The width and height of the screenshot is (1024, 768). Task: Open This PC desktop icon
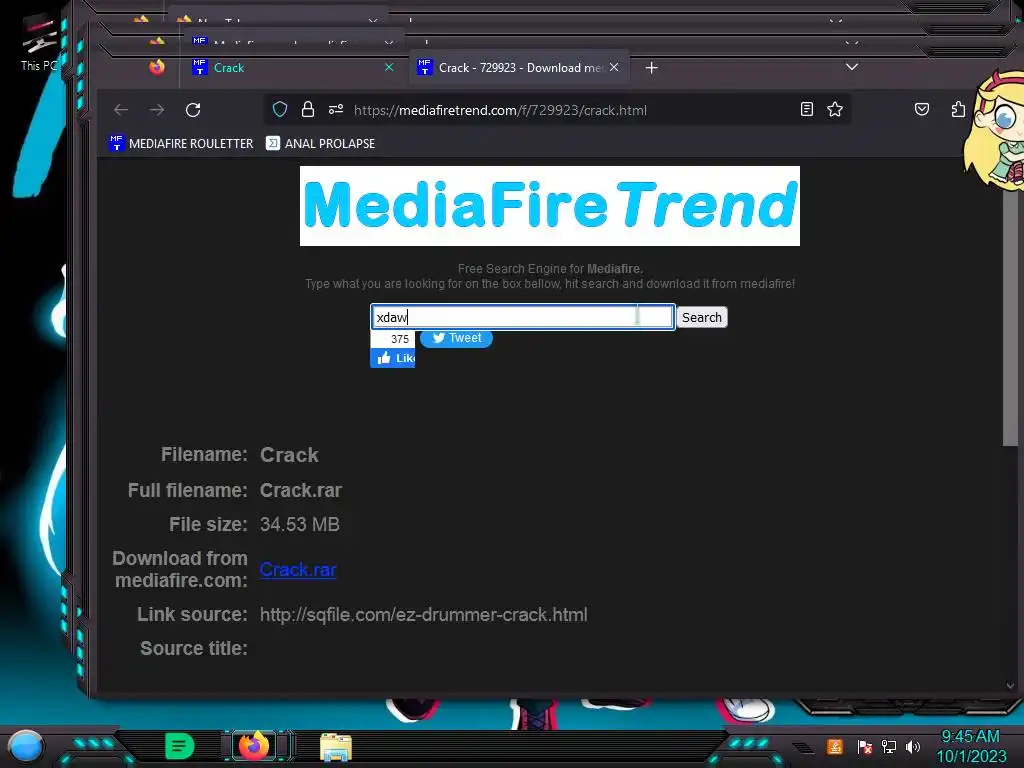(x=38, y=42)
